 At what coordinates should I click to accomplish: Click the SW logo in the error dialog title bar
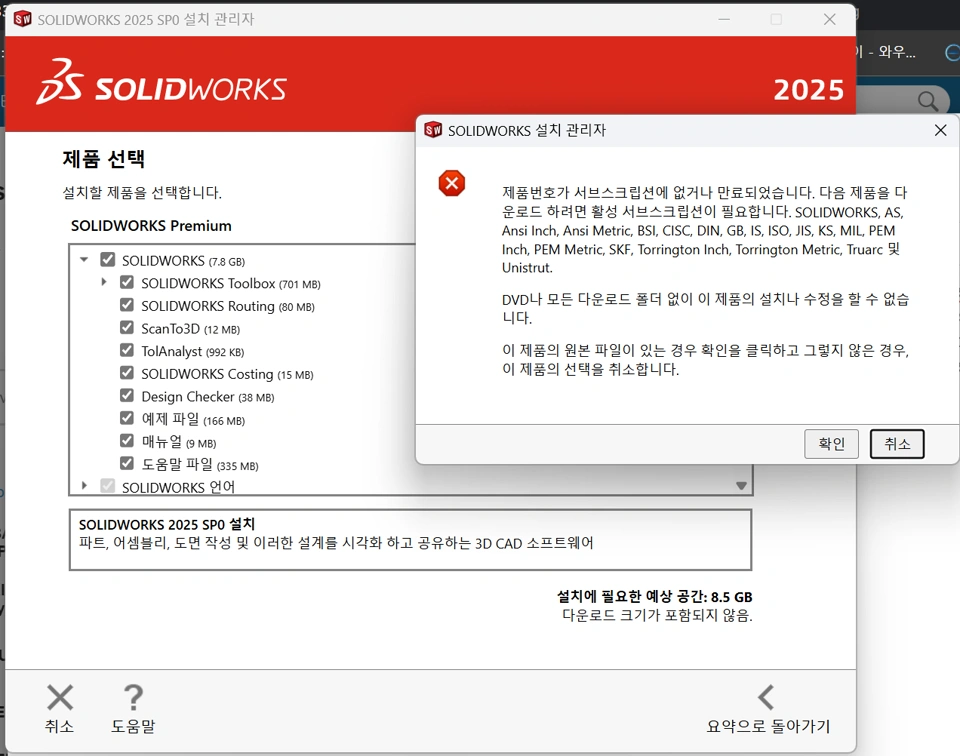[x=433, y=130]
